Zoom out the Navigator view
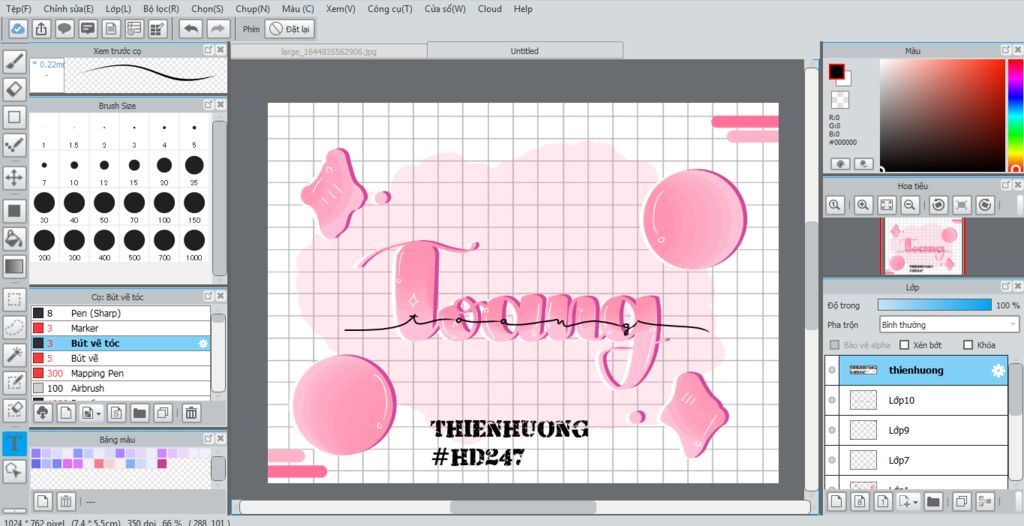Viewport: 1024px width, 526px height. click(x=908, y=205)
